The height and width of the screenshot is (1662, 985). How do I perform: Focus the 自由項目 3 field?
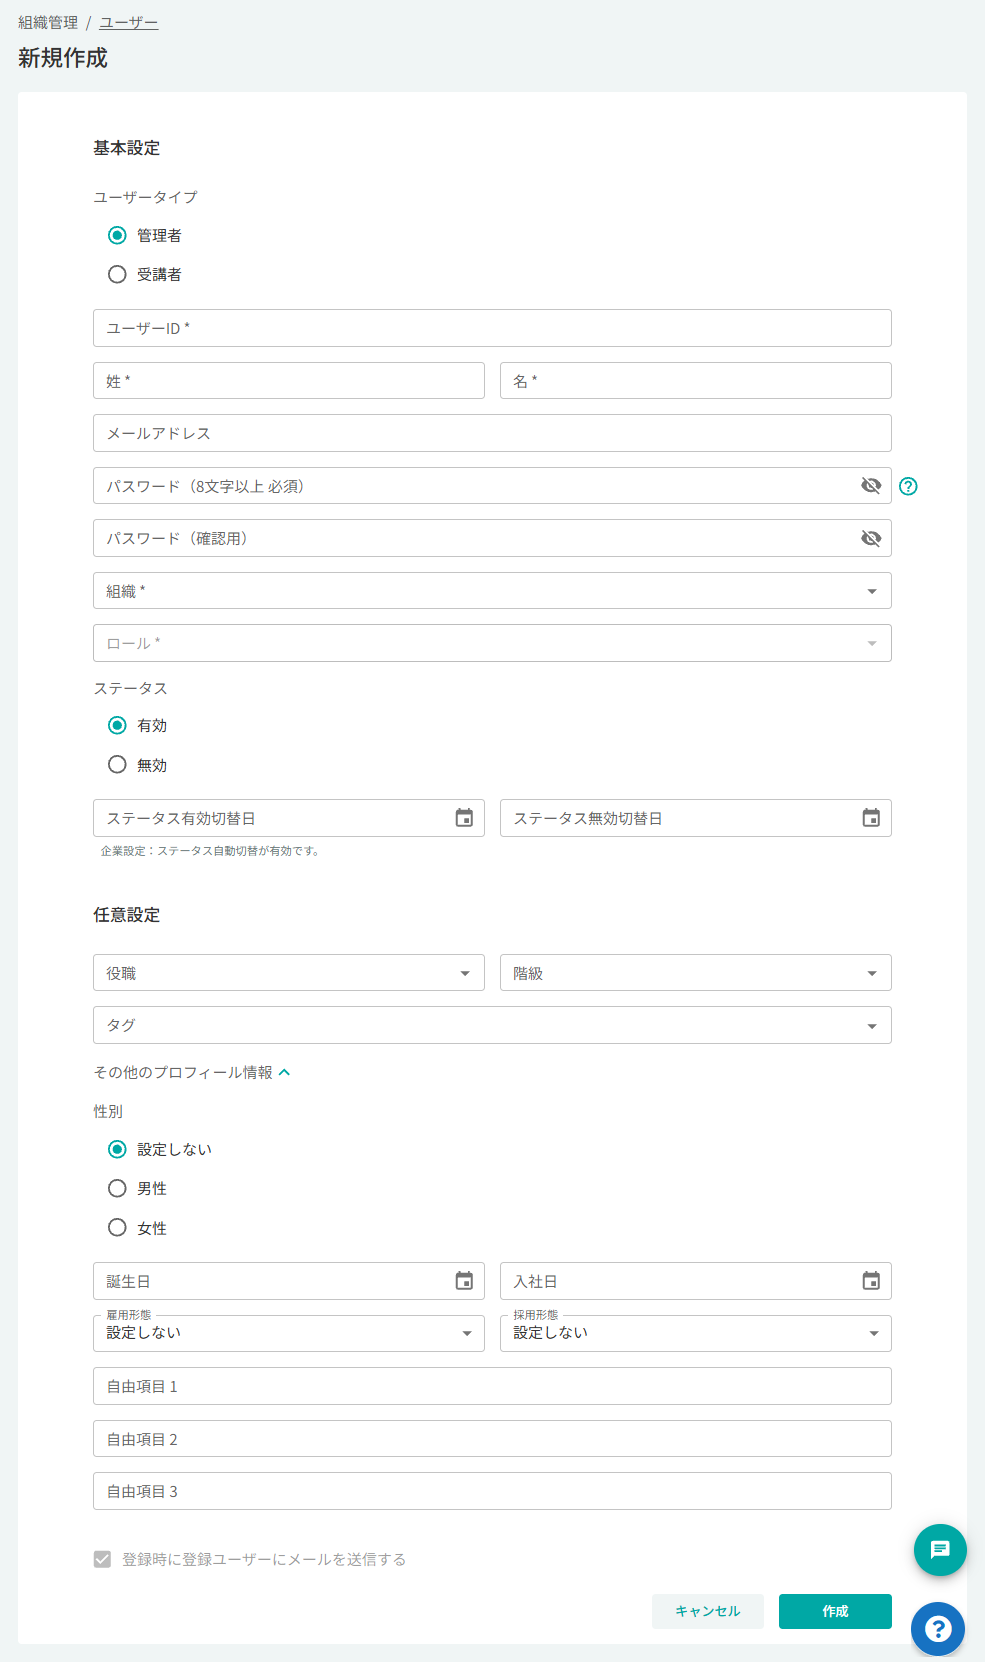point(492,1491)
